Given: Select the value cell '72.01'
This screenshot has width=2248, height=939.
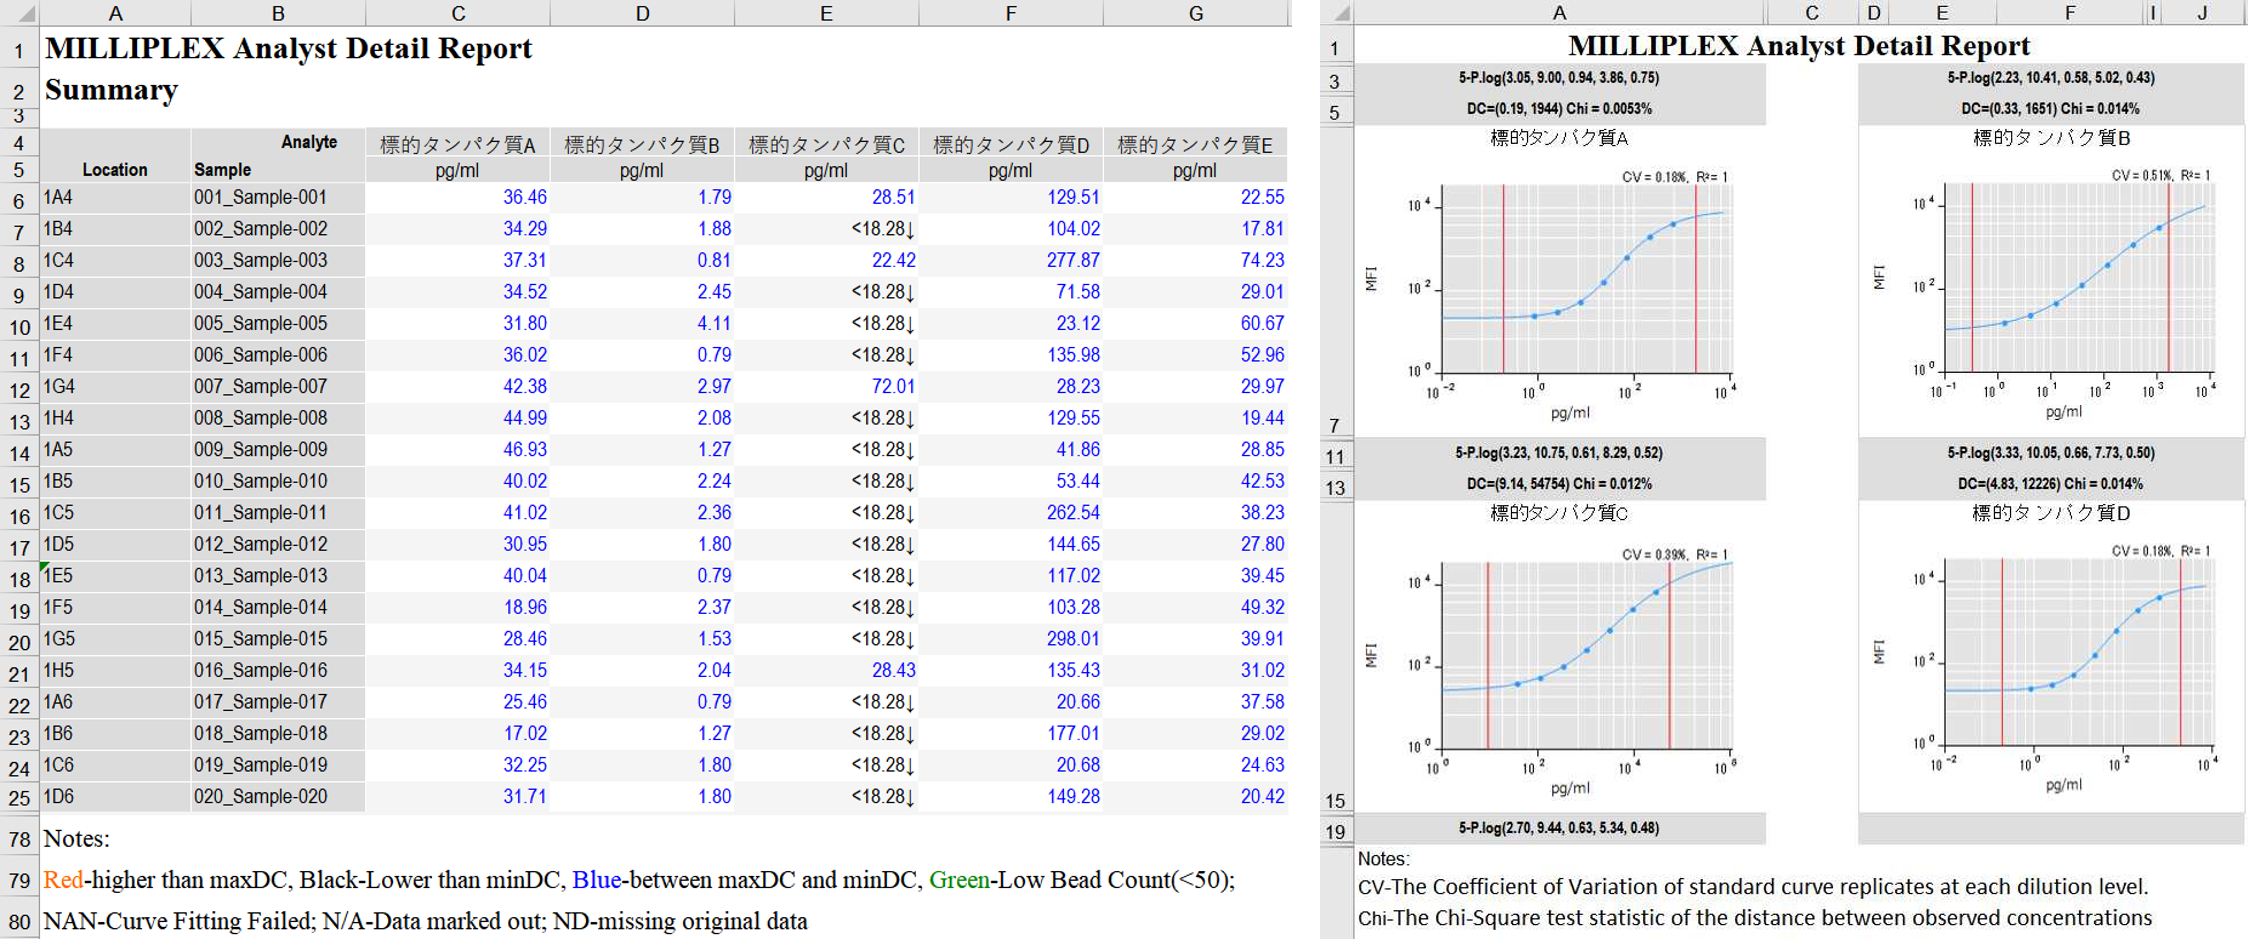Looking at the screenshot, I should [827, 386].
